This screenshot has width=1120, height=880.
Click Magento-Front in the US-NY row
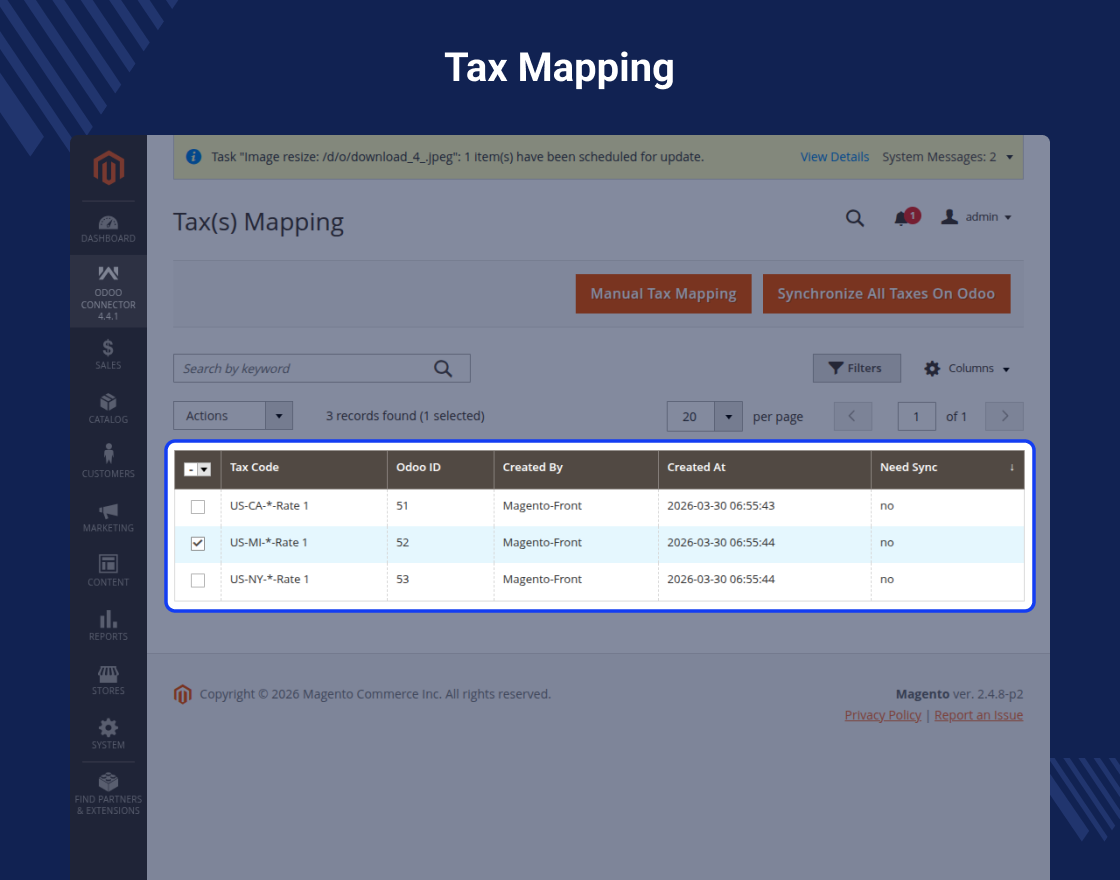click(x=542, y=579)
